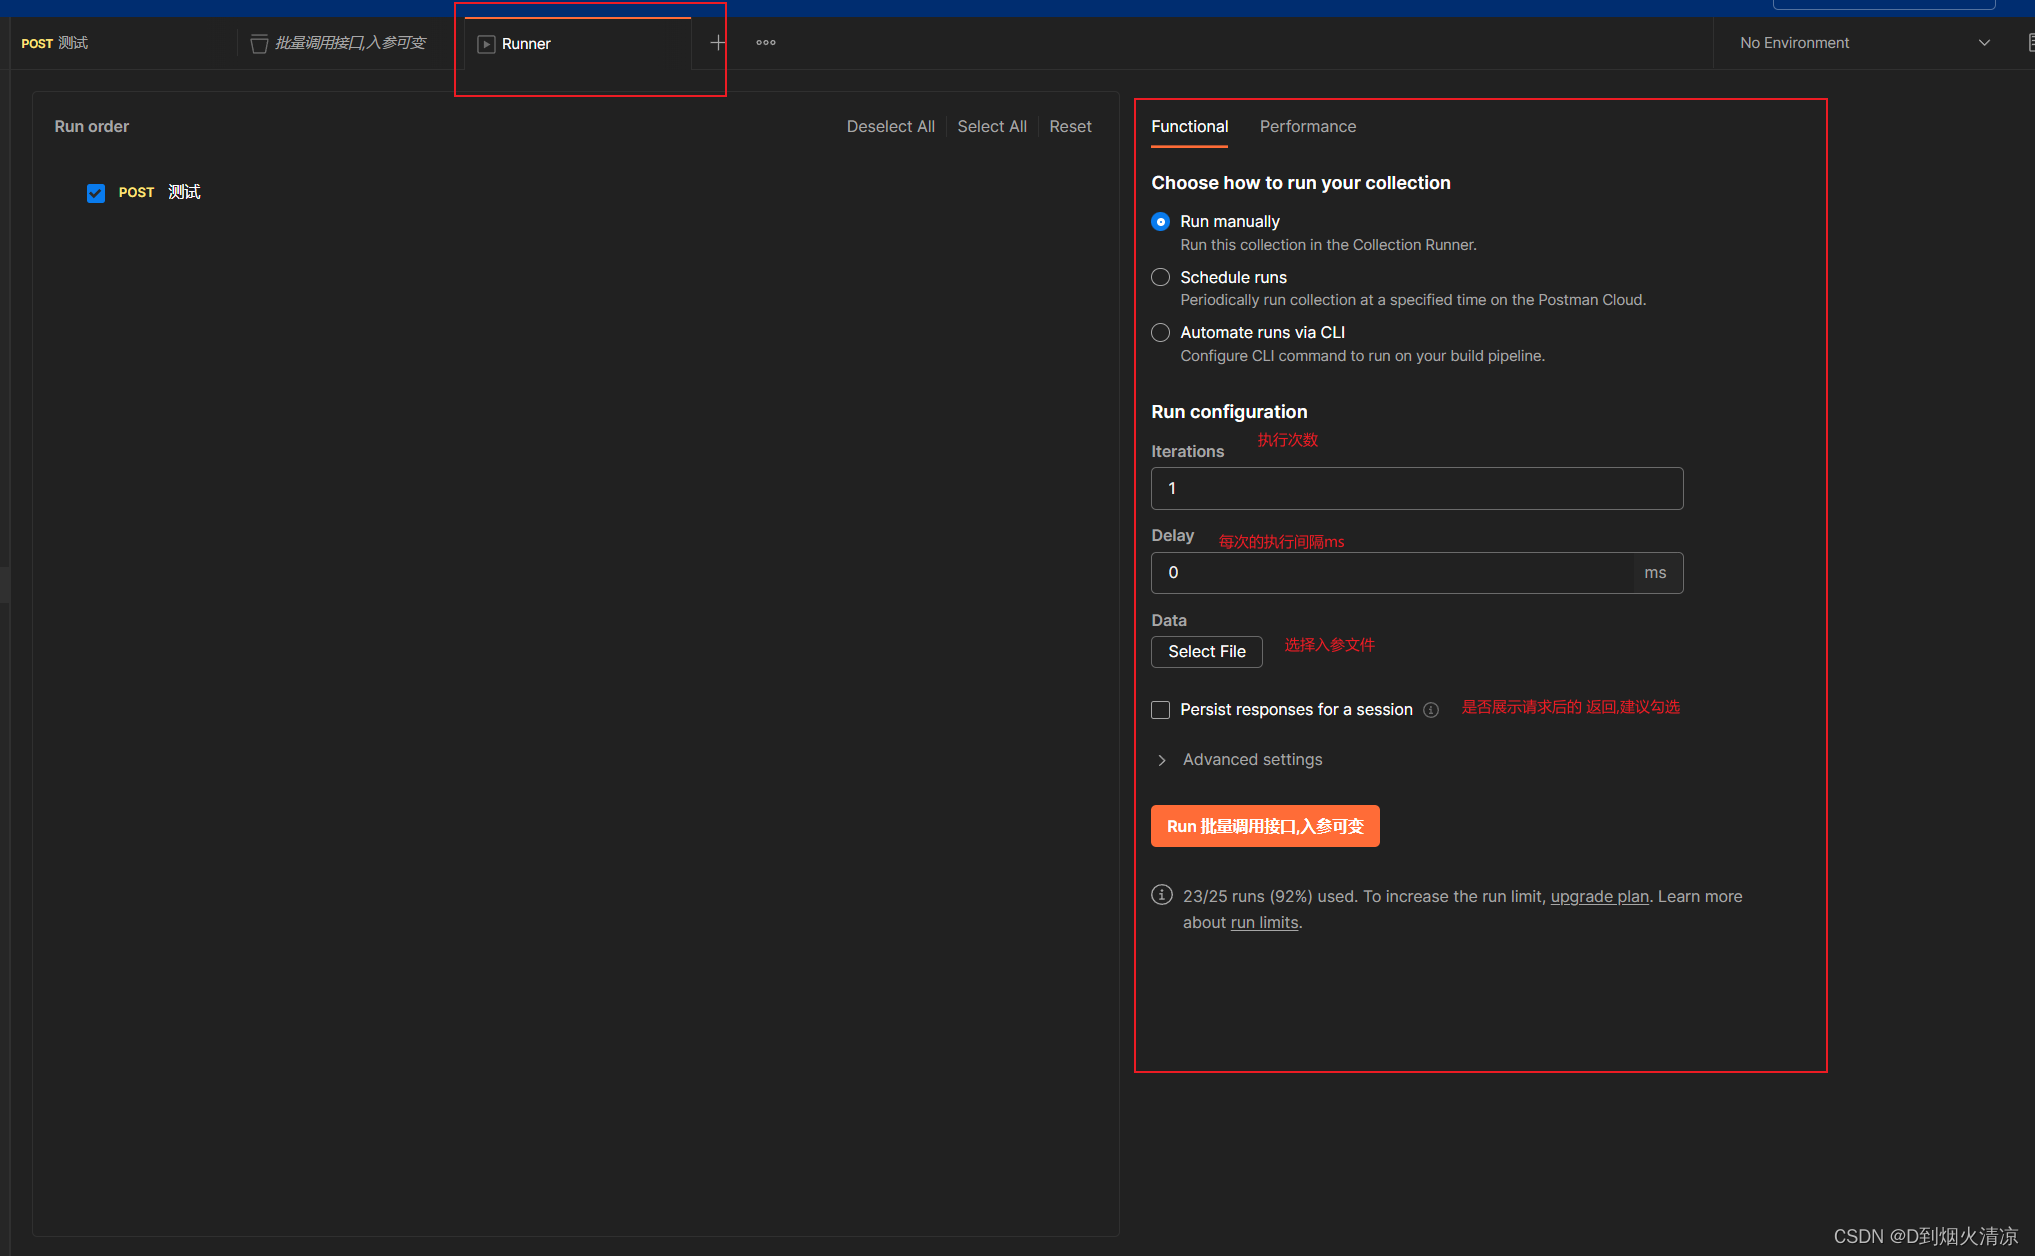Click the Run order heading text
Screen dimensions: 2035x1256
91,127
